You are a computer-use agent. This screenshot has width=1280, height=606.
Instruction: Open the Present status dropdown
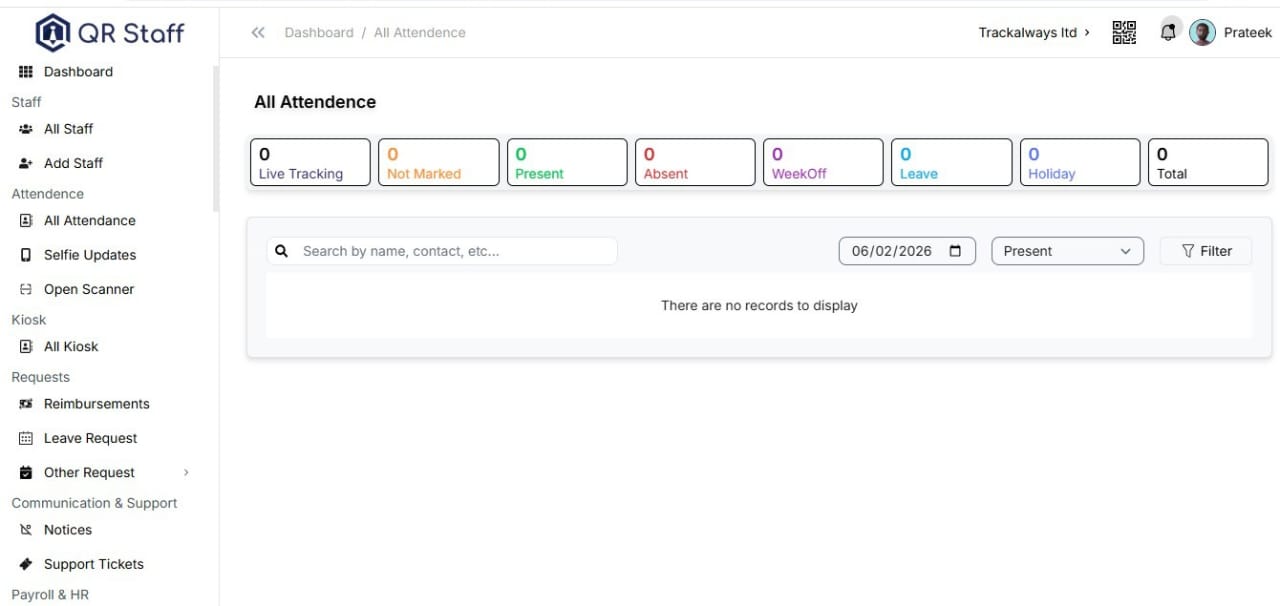1067,251
